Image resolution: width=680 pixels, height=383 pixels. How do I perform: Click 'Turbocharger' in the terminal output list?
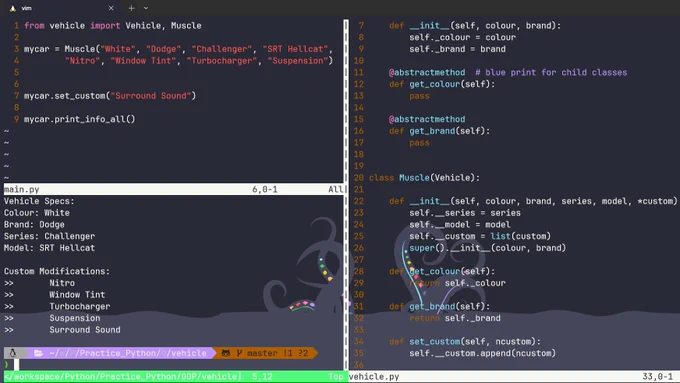pos(80,307)
